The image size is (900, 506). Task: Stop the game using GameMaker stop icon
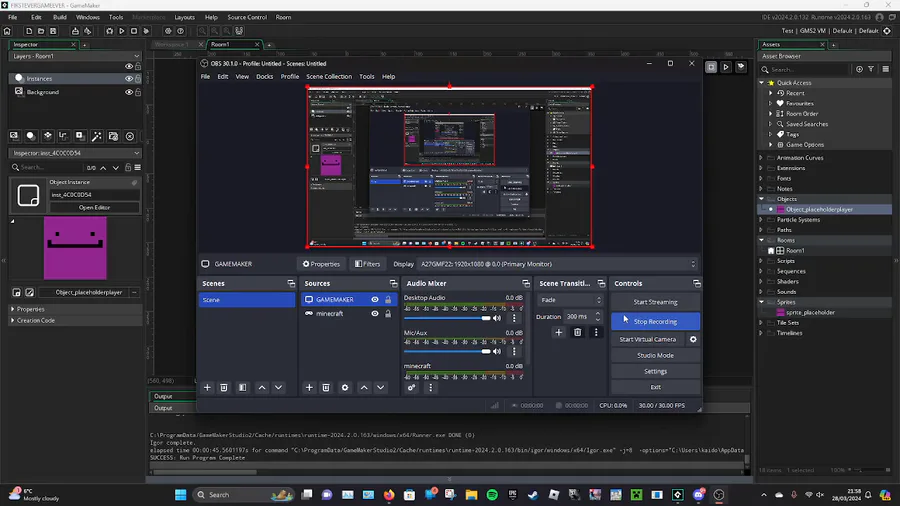134,31
